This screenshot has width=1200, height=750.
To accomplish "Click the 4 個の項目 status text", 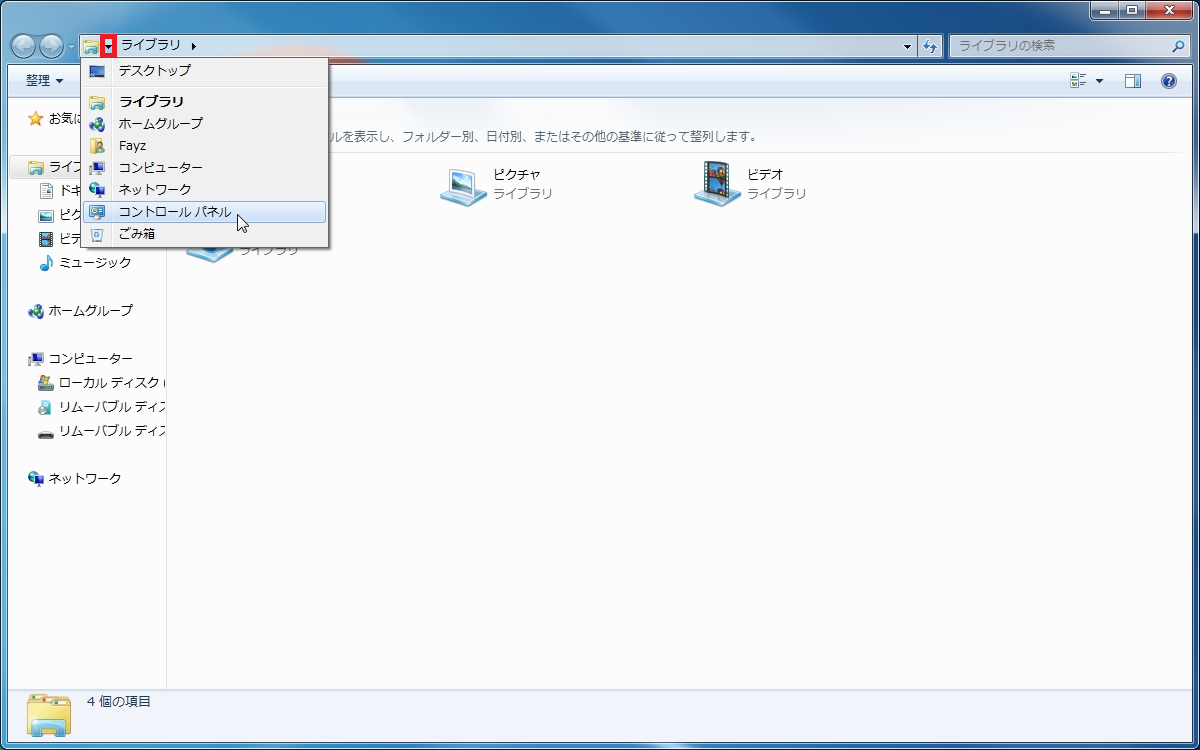I will coord(119,702).
